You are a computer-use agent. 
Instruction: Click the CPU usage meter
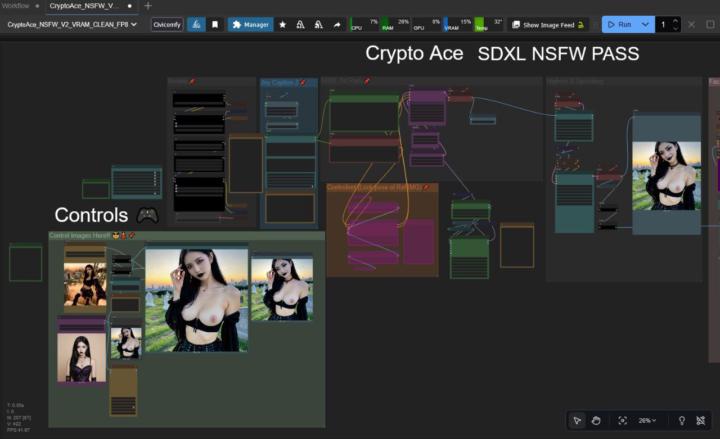(x=364, y=24)
